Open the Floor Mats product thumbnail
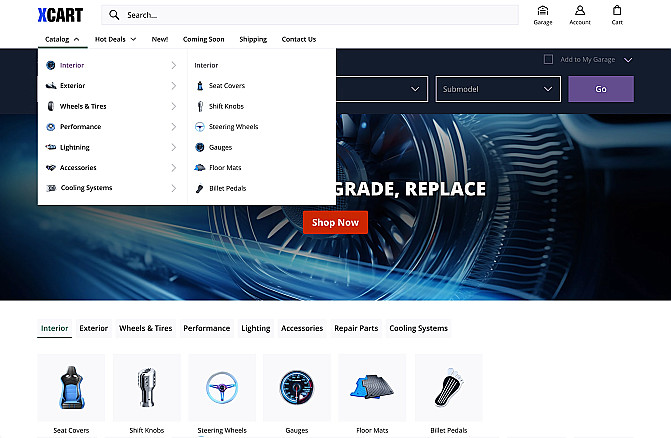The image size is (671, 438). pos(372,388)
